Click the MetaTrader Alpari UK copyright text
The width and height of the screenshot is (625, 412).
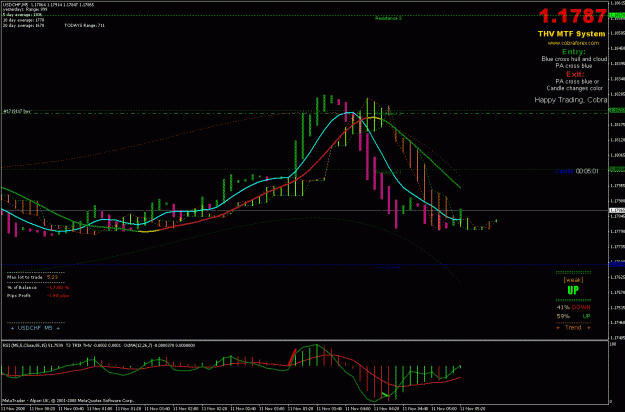pos(68,400)
